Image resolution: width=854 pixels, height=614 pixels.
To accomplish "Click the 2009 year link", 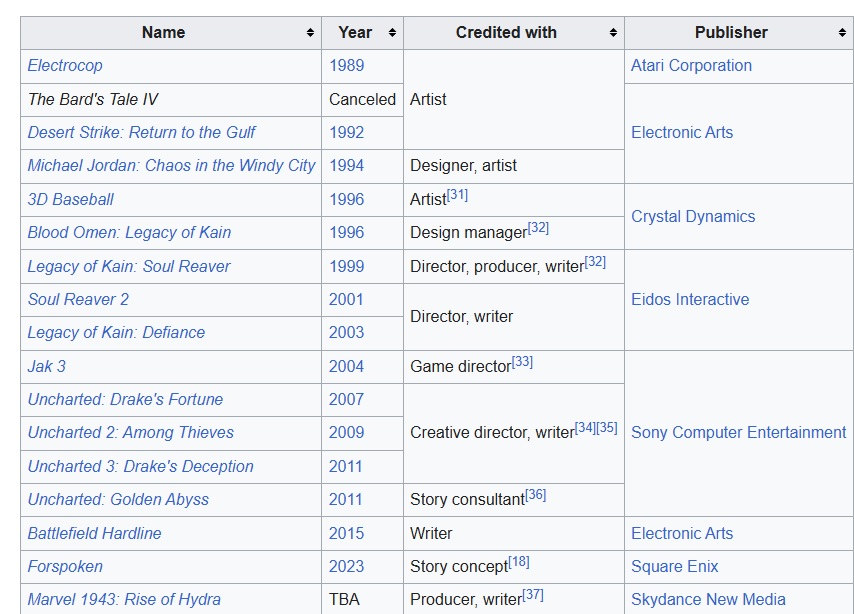I will (x=346, y=433).
